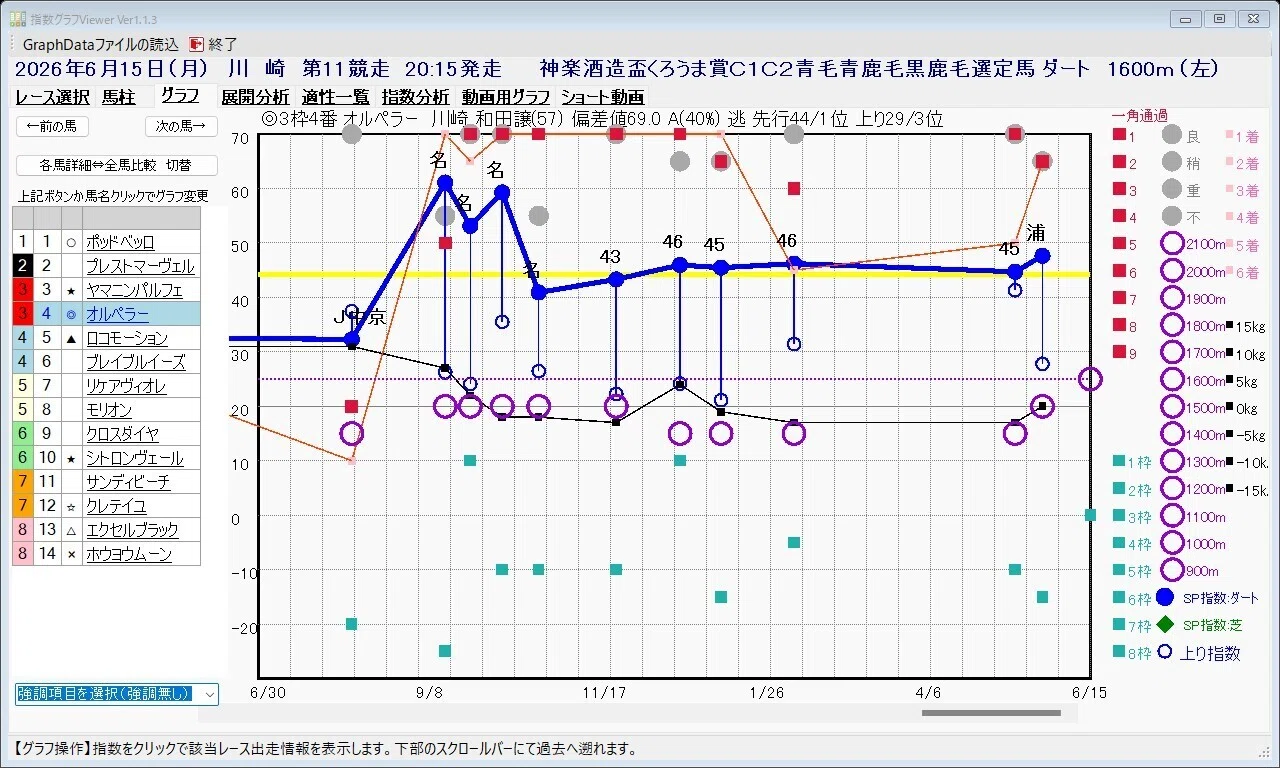Select horse クレテイユ
The height and width of the screenshot is (768, 1280).
(116, 506)
